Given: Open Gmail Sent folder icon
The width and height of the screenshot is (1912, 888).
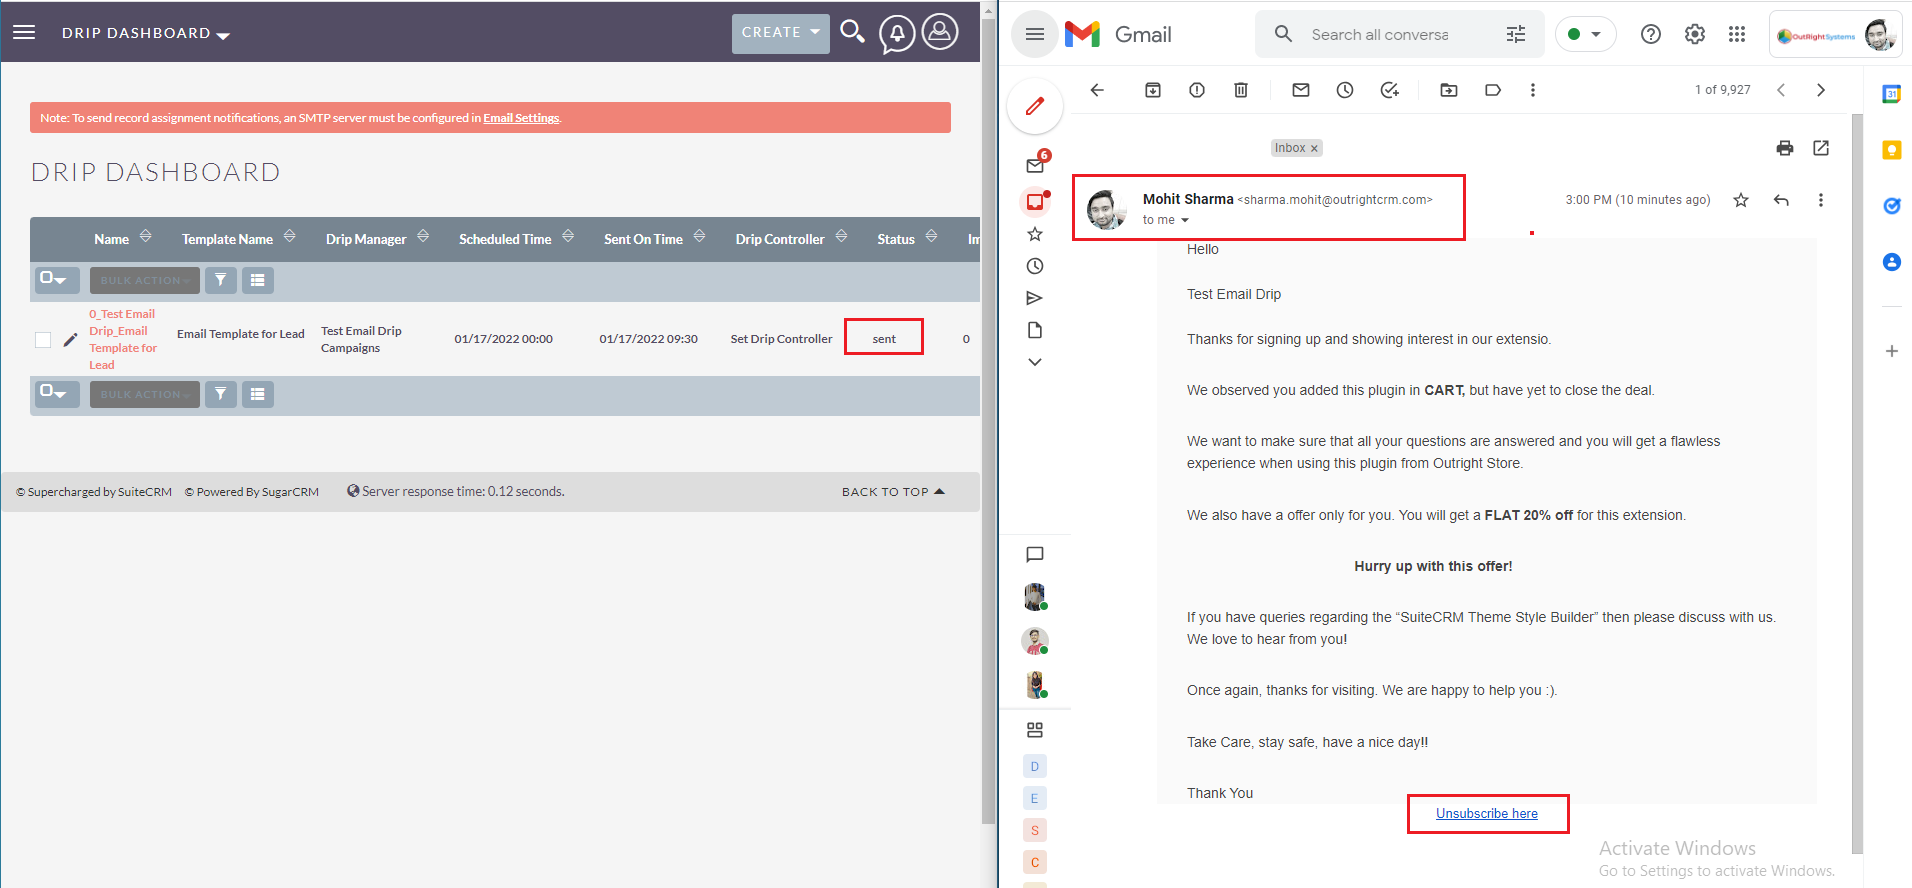Looking at the screenshot, I should pos(1035,298).
